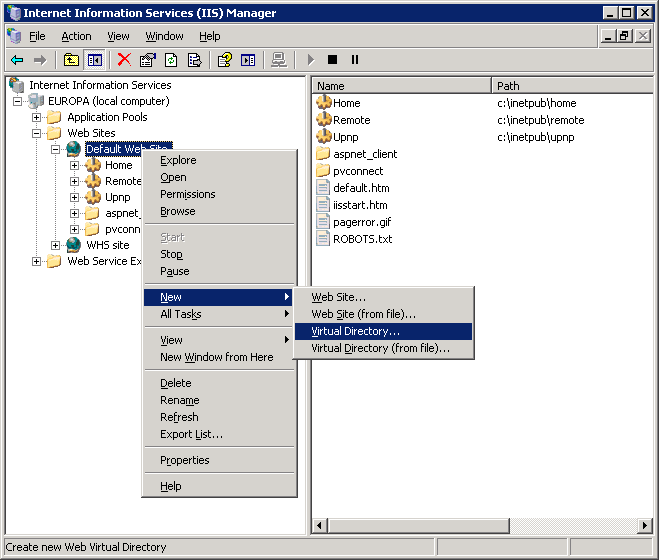This screenshot has width=659, height=560.
Task: Click the pvconnect folder icon in the list
Action: [x=323, y=170]
